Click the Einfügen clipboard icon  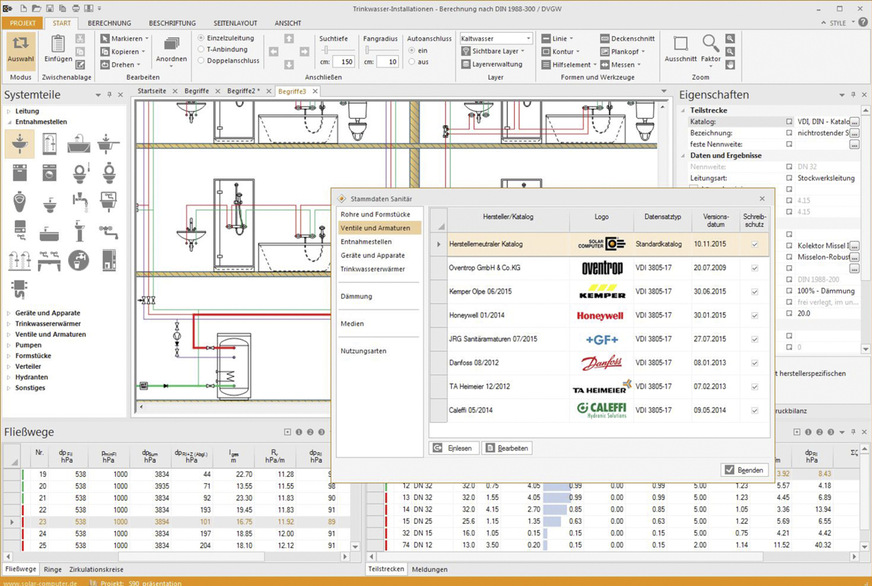tap(58, 50)
